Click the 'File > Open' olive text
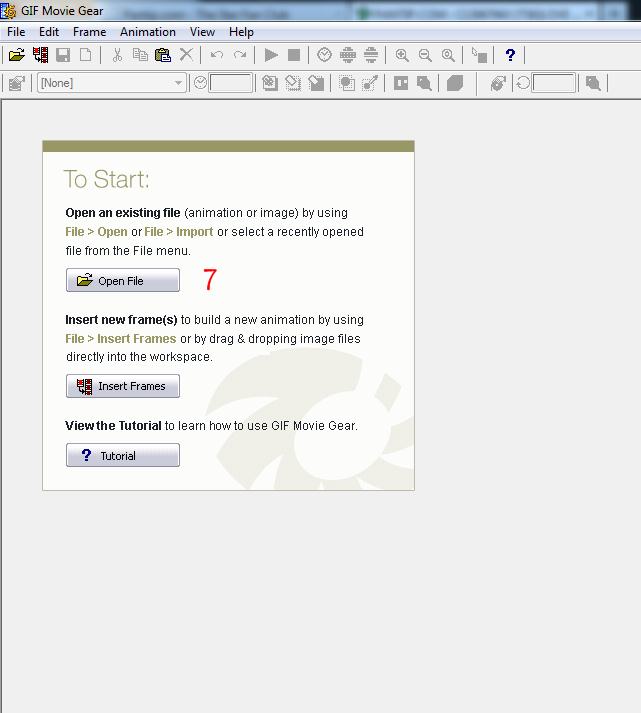The height and width of the screenshot is (713, 641). pyautogui.click(x=96, y=232)
